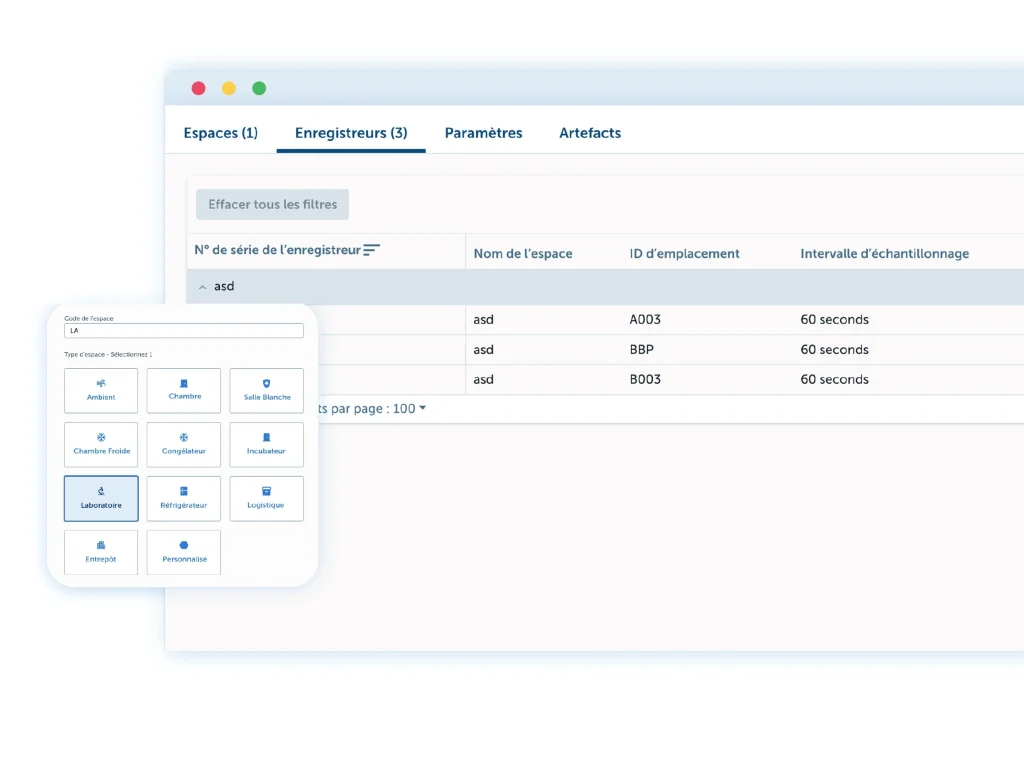The height and width of the screenshot is (757, 1024).
Task: Click the asd space name in B003 row
Action: click(x=483, y=379)
